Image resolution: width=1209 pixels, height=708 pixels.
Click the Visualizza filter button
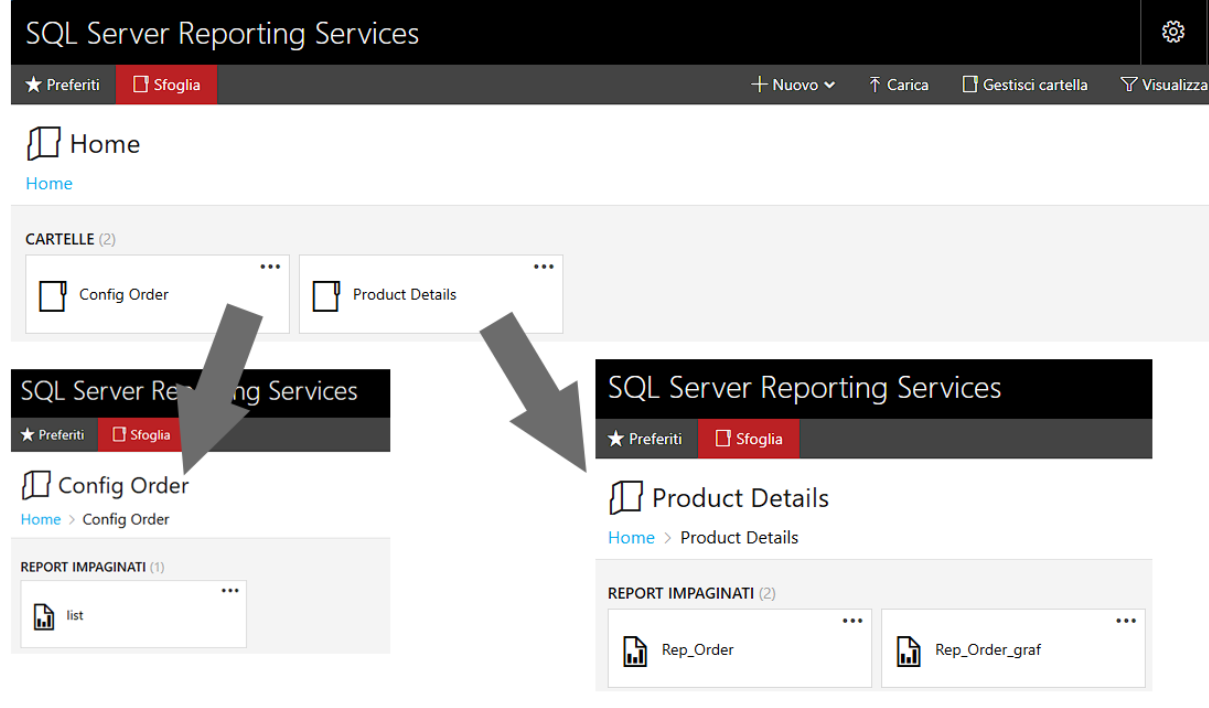point(1164,85)
